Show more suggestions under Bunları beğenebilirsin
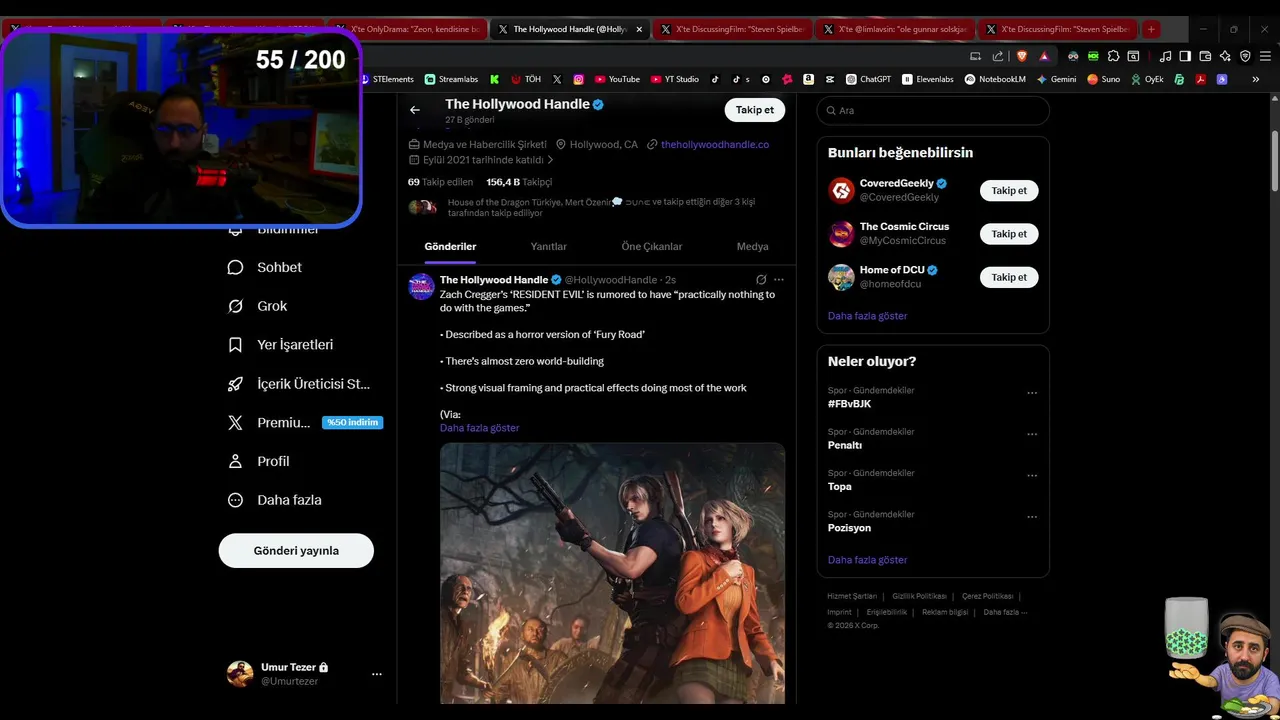This screenshot has height=720, width=1280. 867,316
